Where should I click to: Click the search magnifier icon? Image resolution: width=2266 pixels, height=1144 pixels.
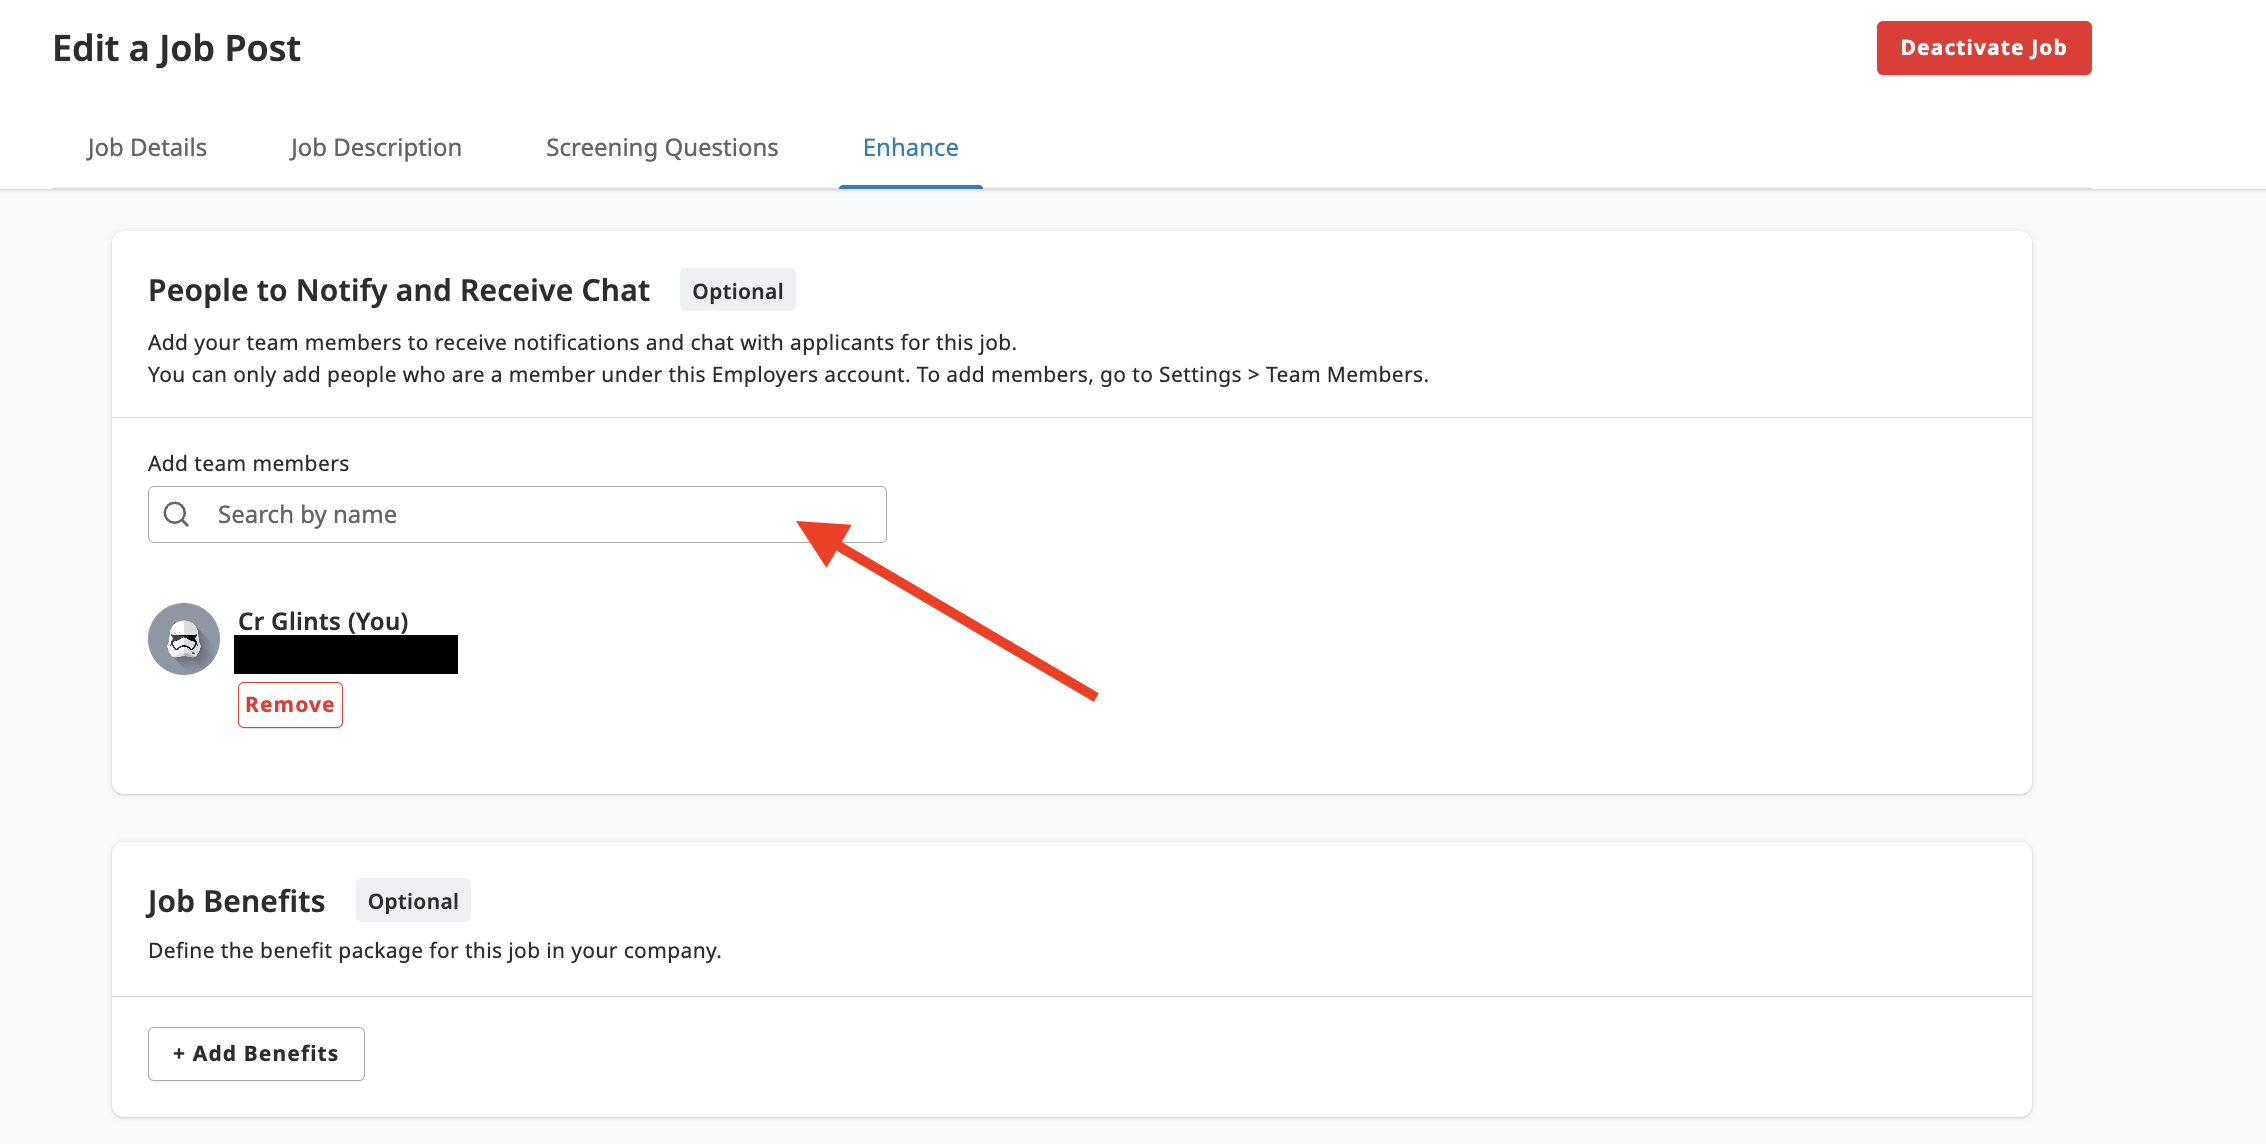(x=176, y=514)
